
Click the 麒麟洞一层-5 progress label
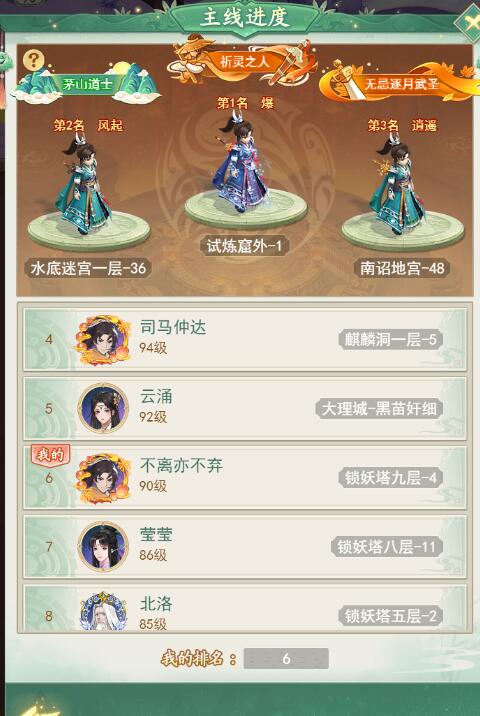click(x=390, y=340)
